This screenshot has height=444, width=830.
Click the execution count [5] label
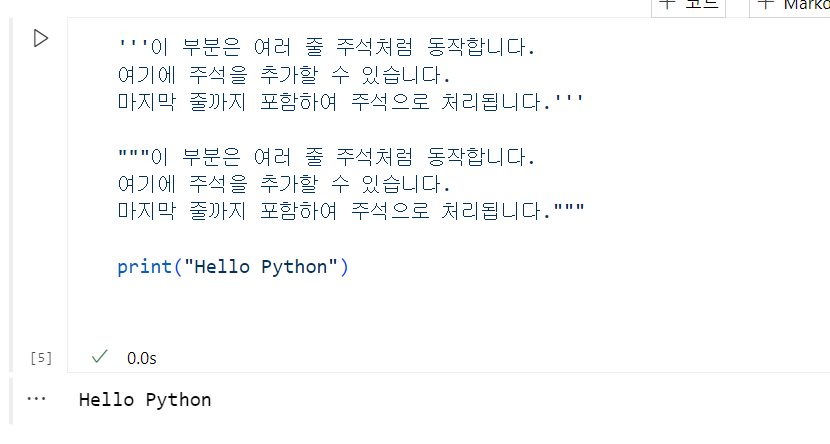pyautogui.click(x=41, y=358)
